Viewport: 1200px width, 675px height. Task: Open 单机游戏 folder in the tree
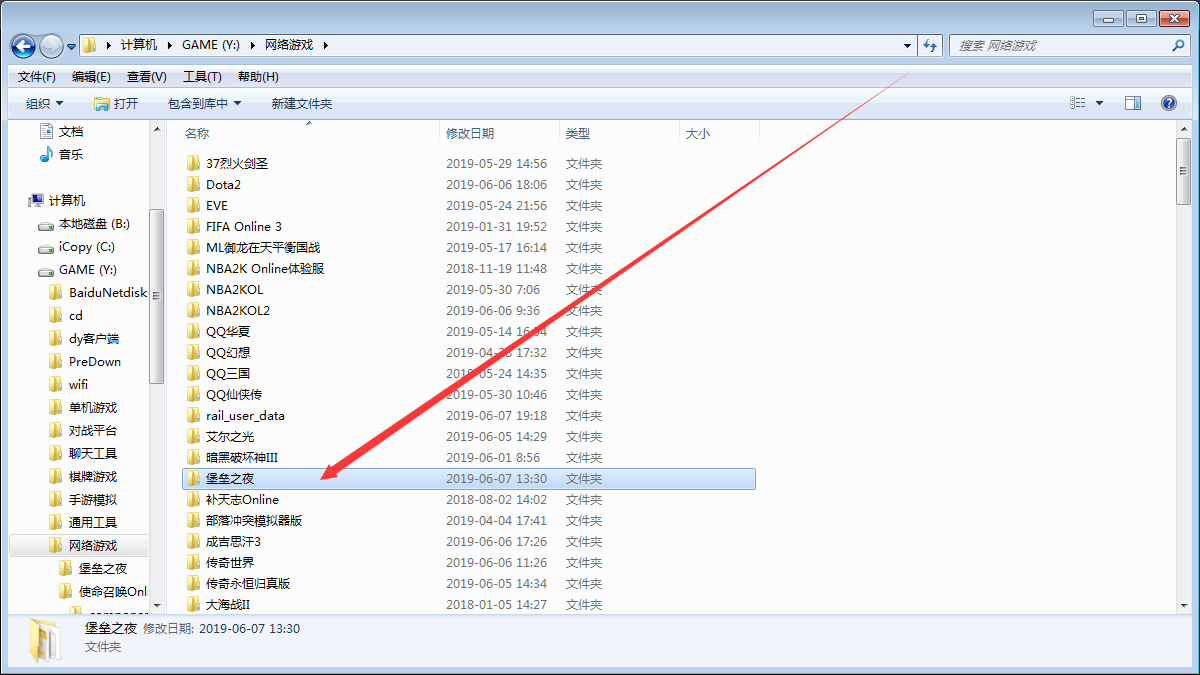click(x=92, y=408)
